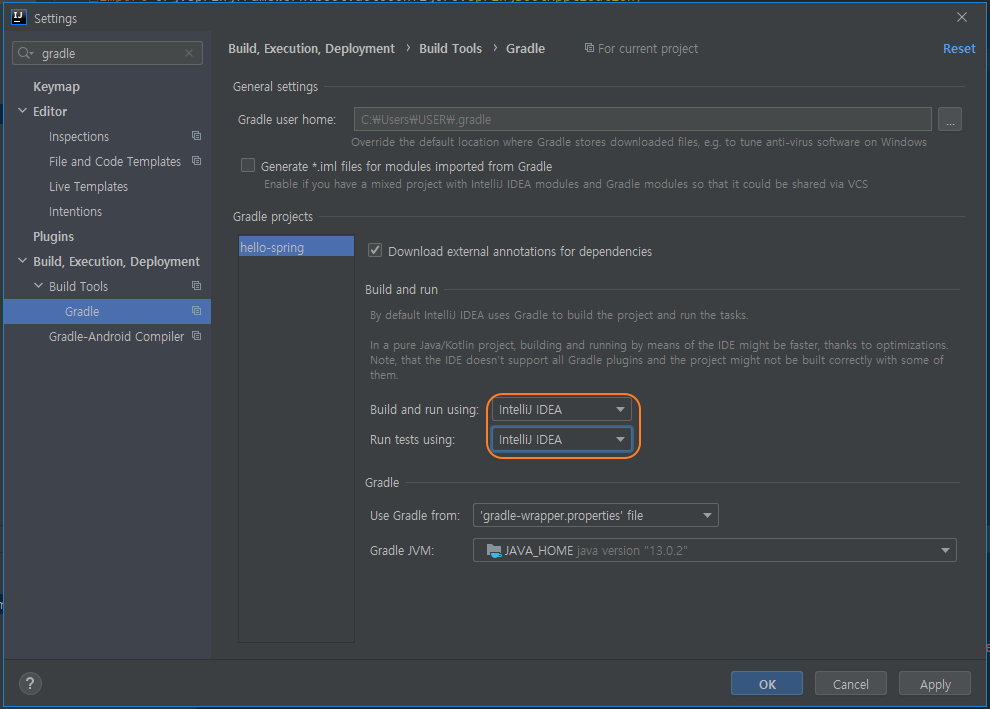Open the Build and run using dropdown
Image resolution: width=990 pixels, height=709 pixels.
click(x=561, y=410)
